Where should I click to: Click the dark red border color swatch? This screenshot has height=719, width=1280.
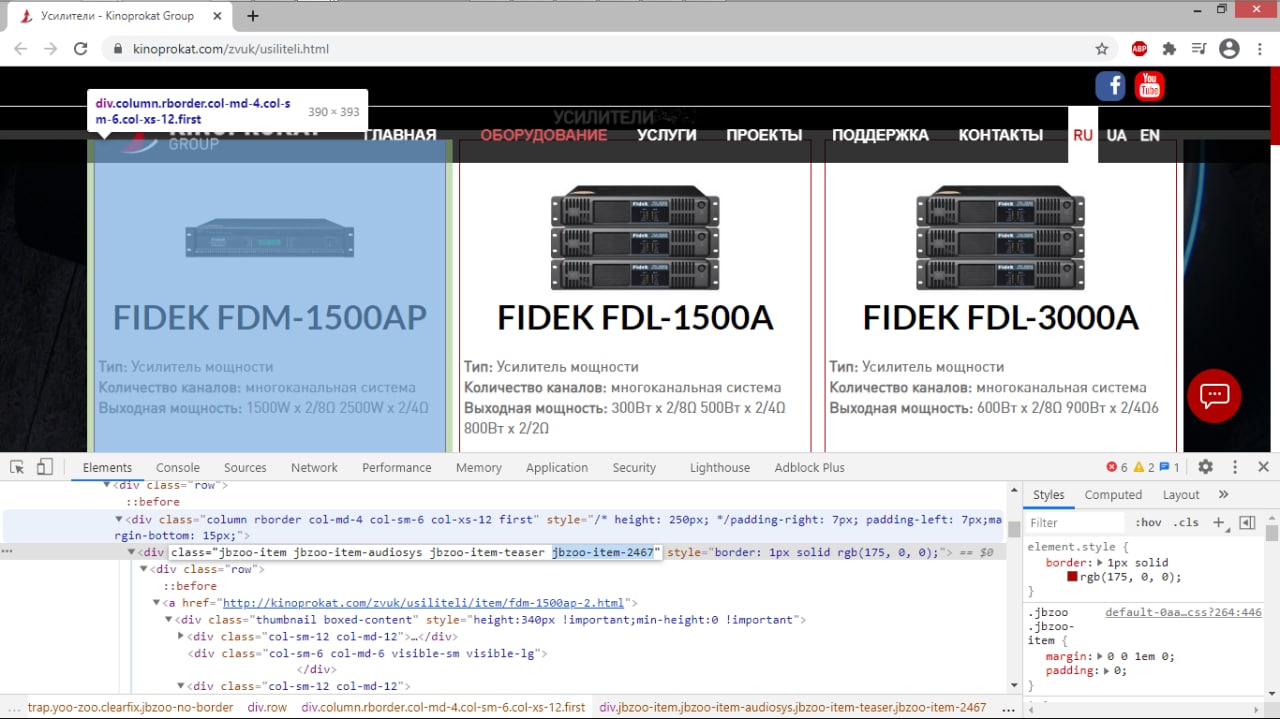[x=1072, y=577]
